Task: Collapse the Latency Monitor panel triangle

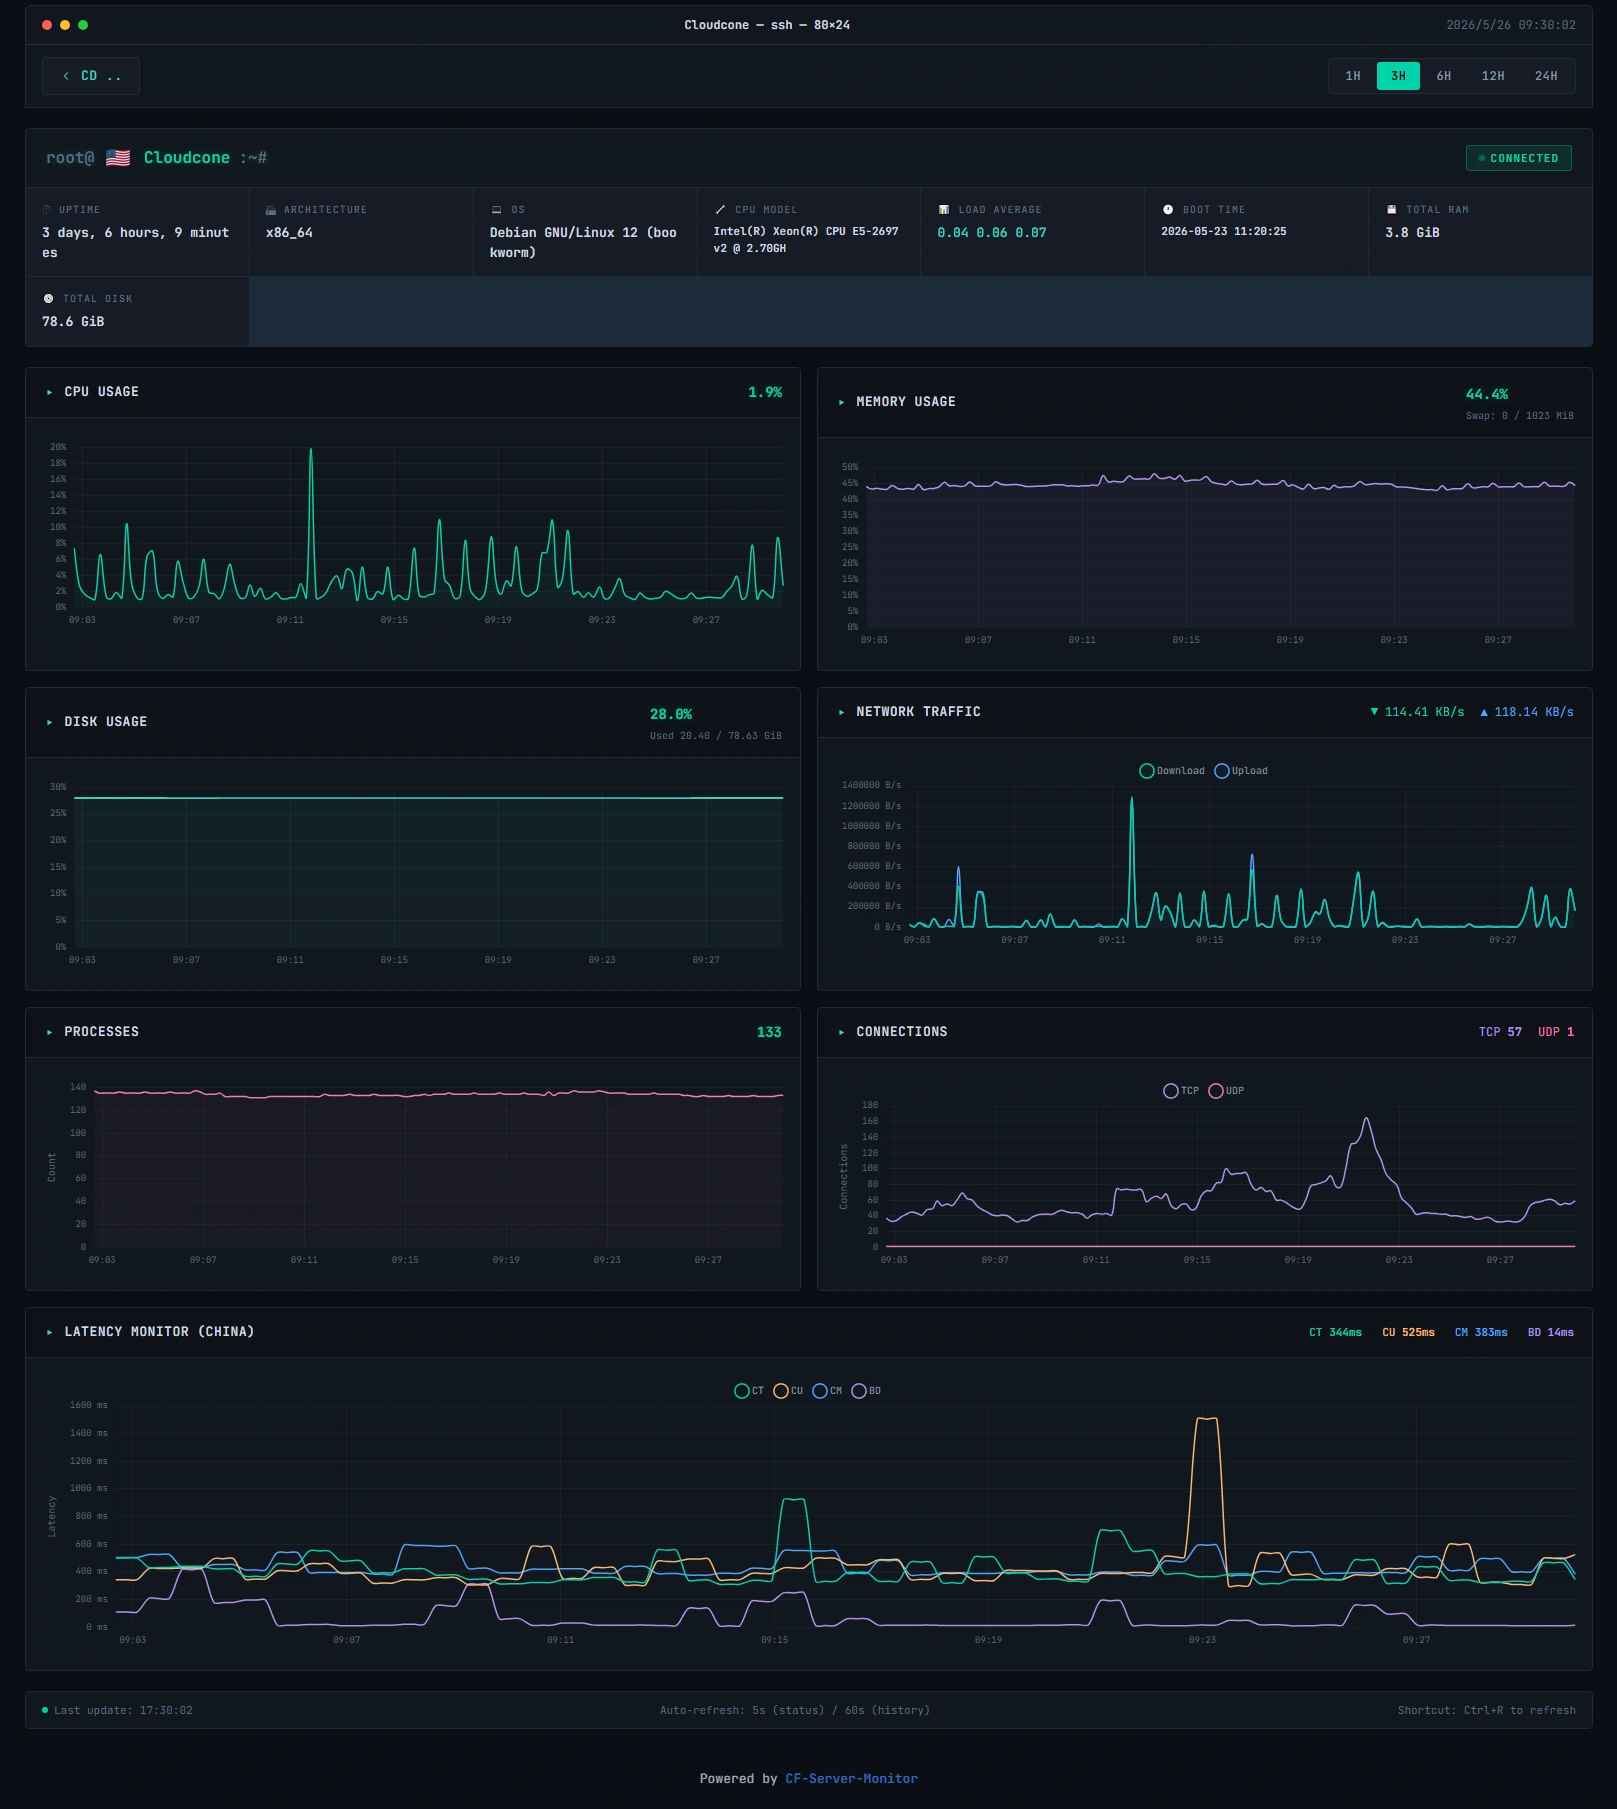Action: (x=49, y=1332)
